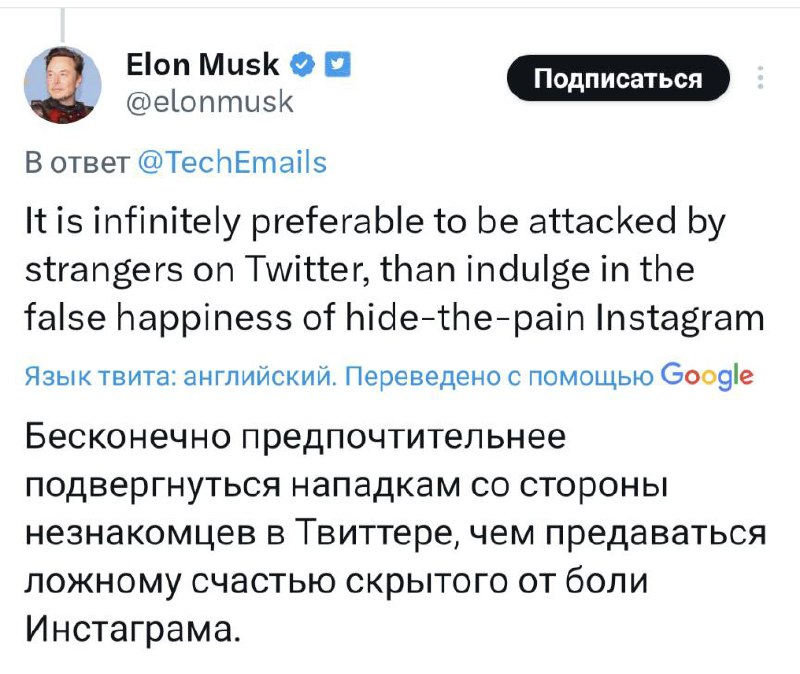Click the Elon Musk display name
Image resolution: width=800 pixels, height=674 pixels.
(204, 66)
